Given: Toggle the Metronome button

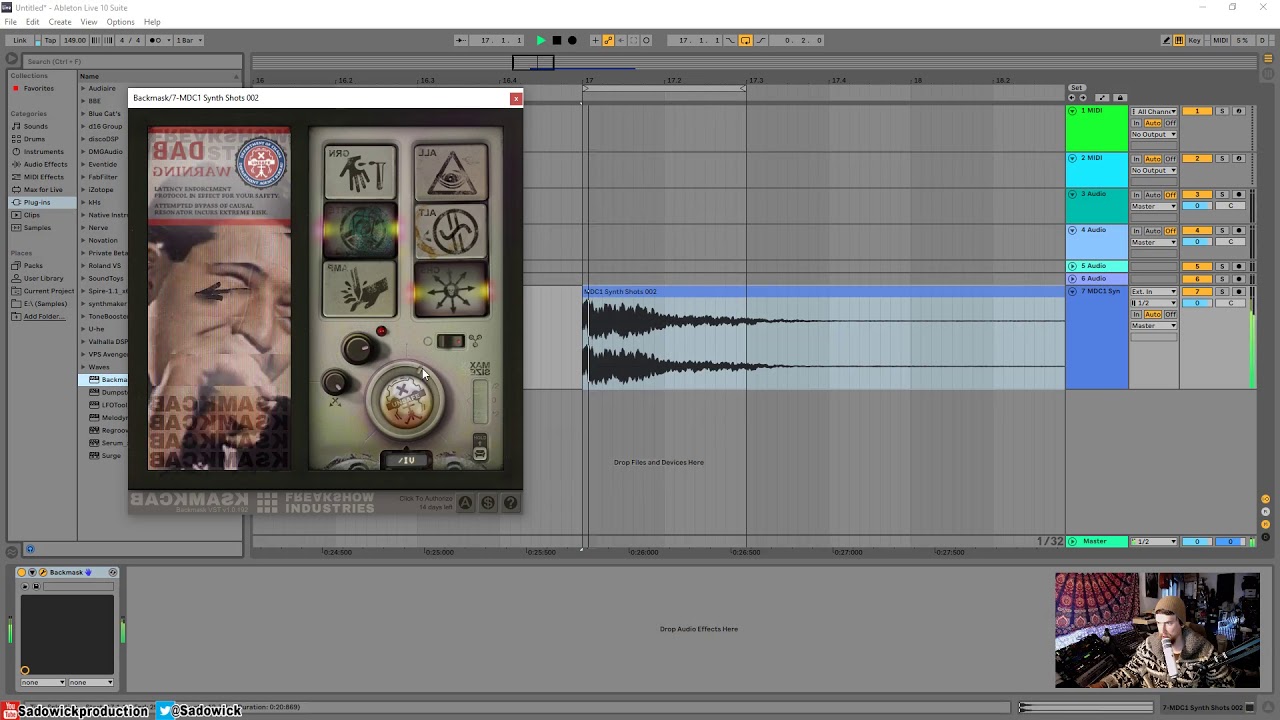Looking at the screenshot, I should point(156,40).
